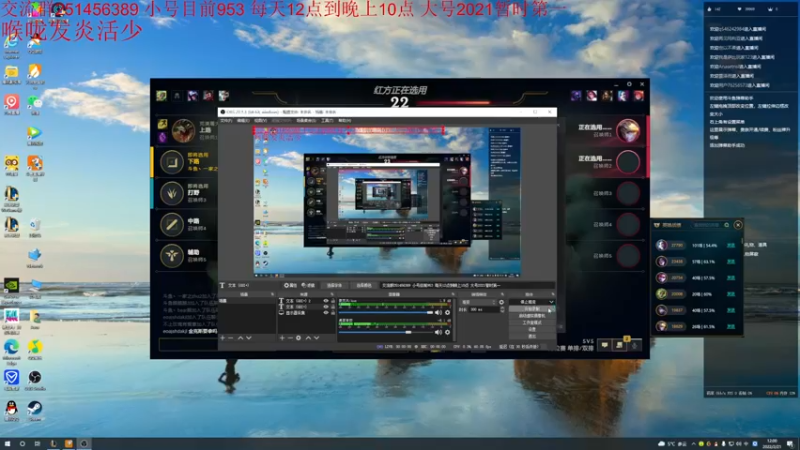Open 文件 menu in OBS
Screen dimensions: 800x450
click(226, 120)
